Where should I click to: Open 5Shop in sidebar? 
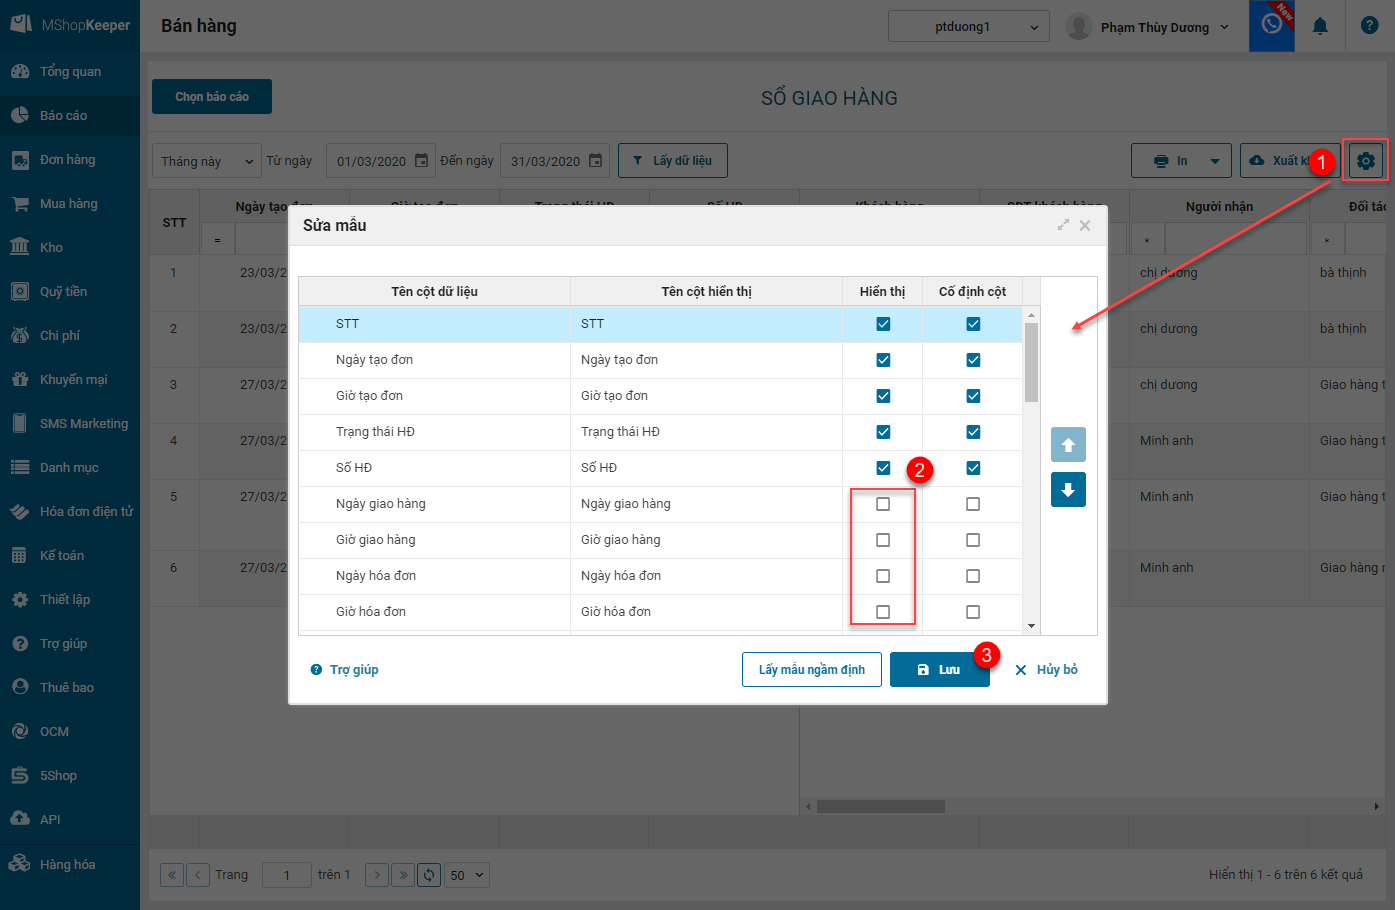(70, 776)
